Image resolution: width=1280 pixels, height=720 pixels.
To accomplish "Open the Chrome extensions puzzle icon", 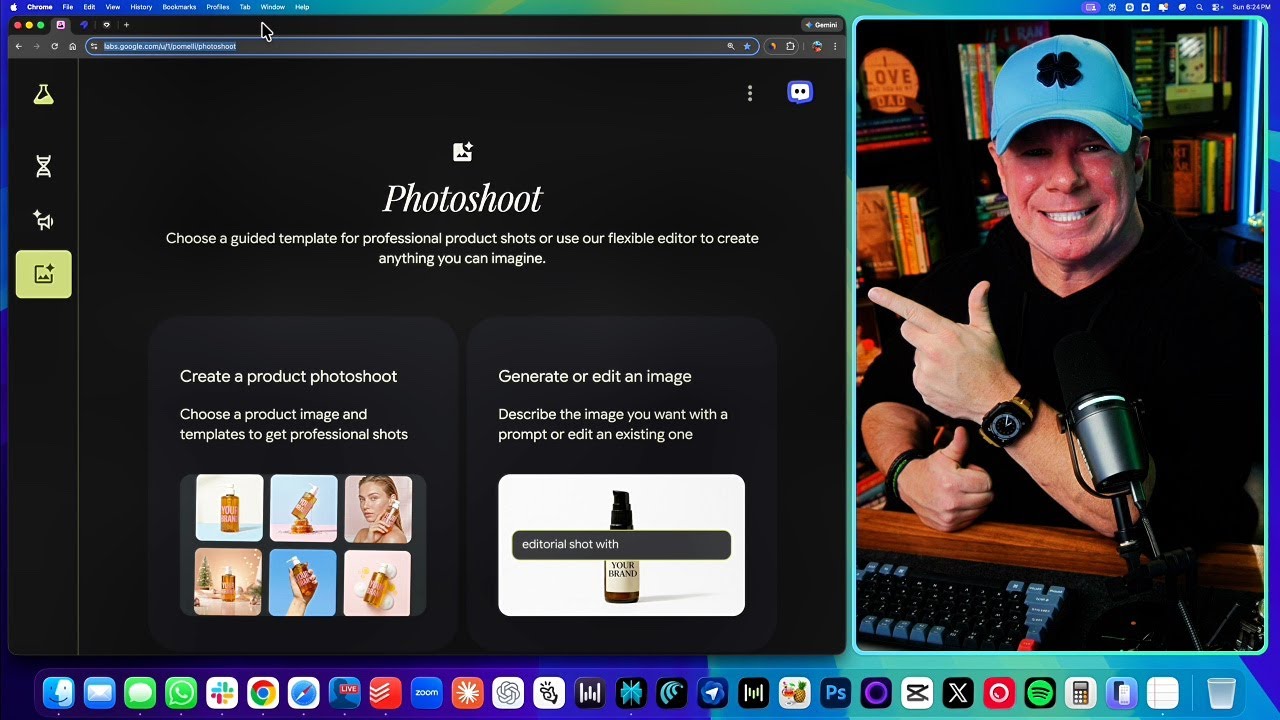I will (x=790, y=46).
